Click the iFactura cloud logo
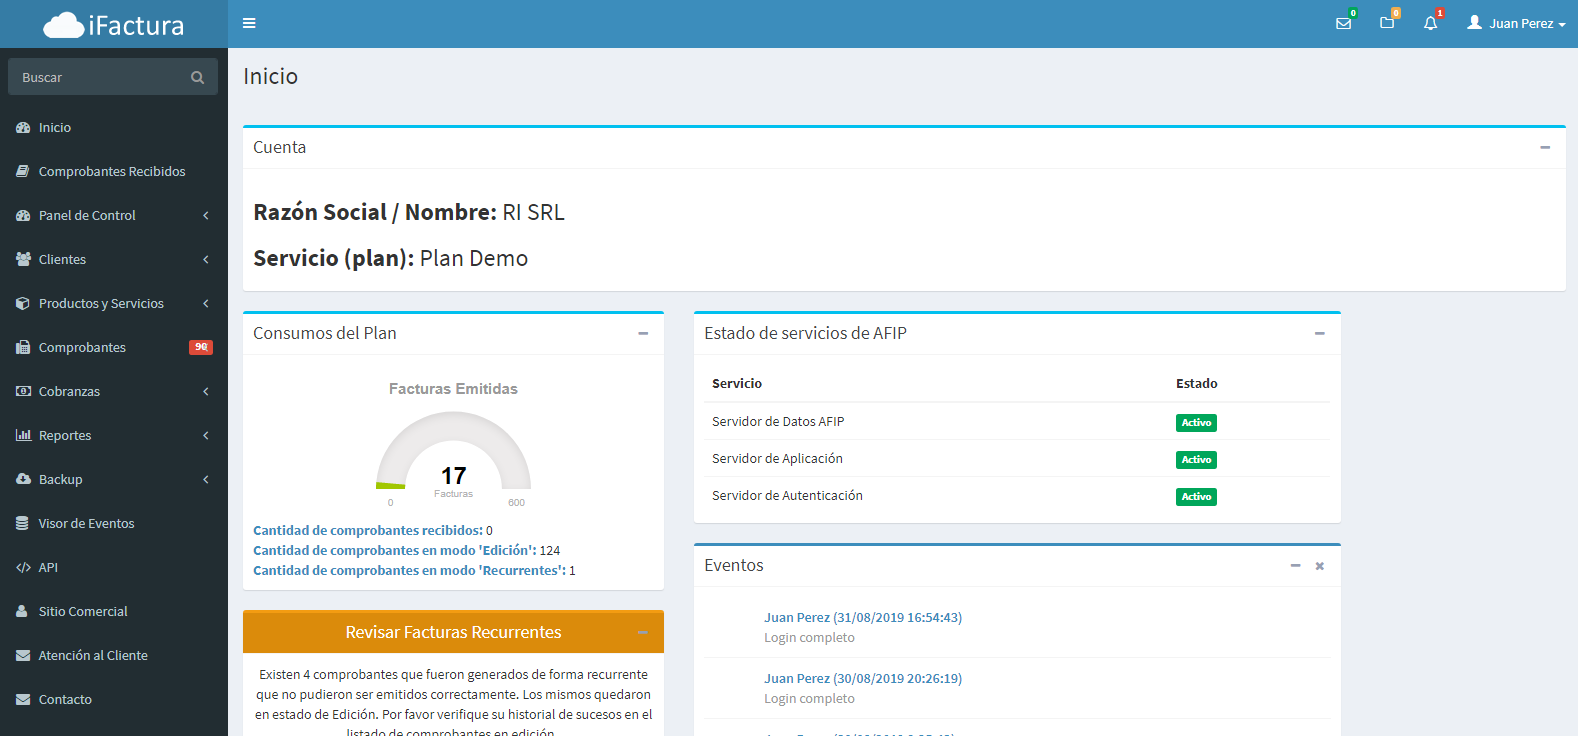 click(113, 25)
